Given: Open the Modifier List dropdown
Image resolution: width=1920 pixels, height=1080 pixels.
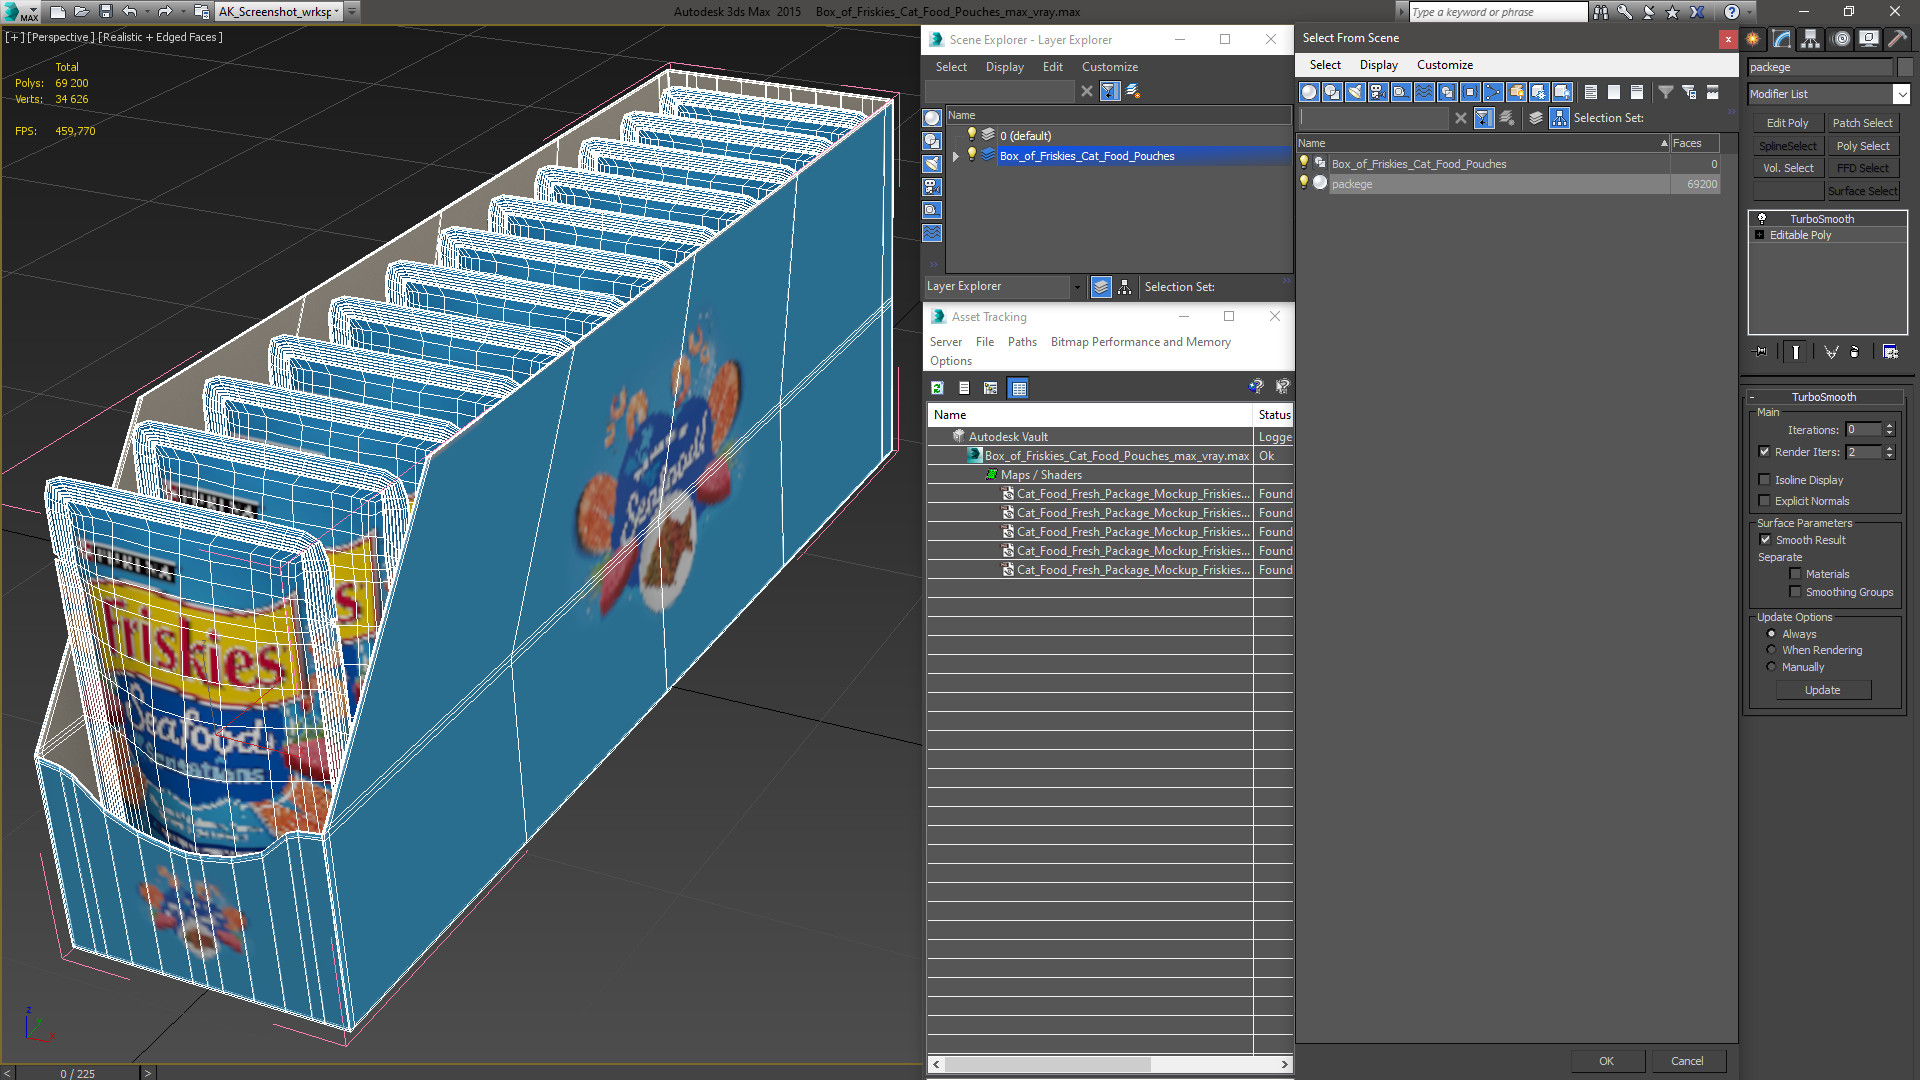Looking at the screenshot, I should pyautogui.click(x=1901, y=94).
